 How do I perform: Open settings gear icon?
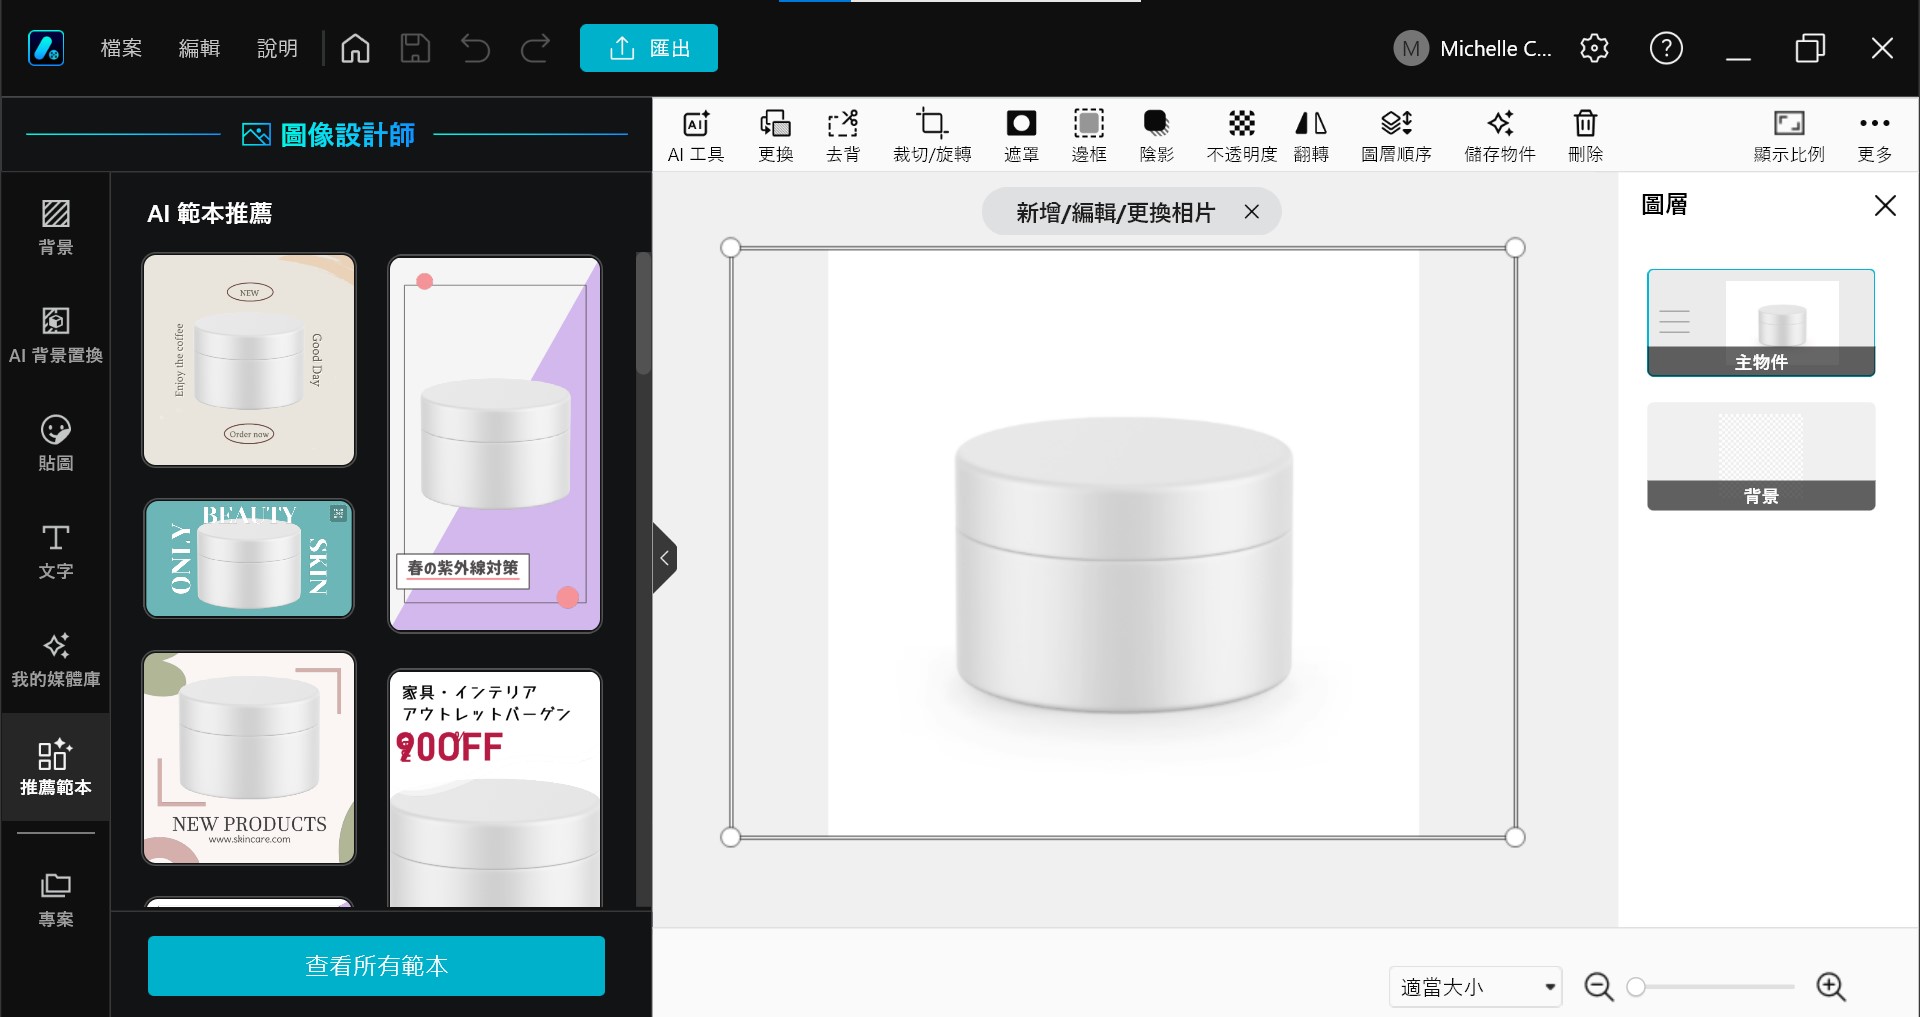(1594, 48)
